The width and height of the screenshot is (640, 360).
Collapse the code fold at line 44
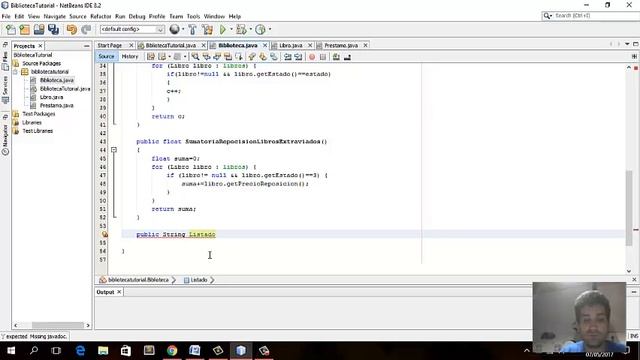pos(114,150)
